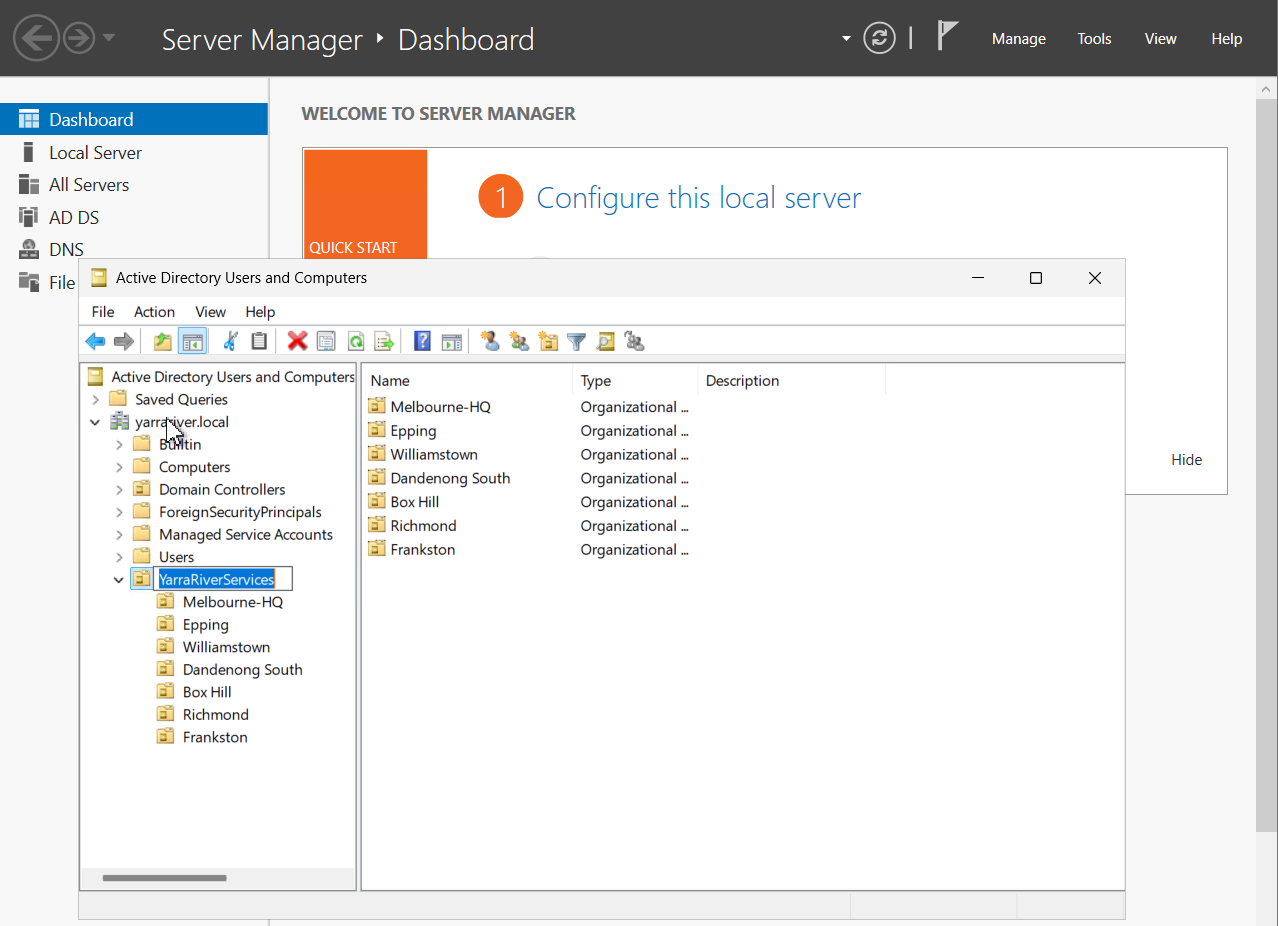Collapse the YarraRiverServices OU
Screen dimensions: 1278x926
119,579
